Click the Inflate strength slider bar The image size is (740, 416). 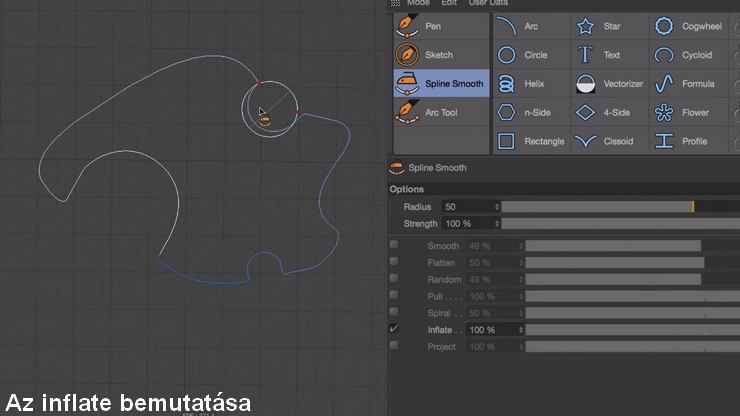pyautogui.click(x=620, y=329)
